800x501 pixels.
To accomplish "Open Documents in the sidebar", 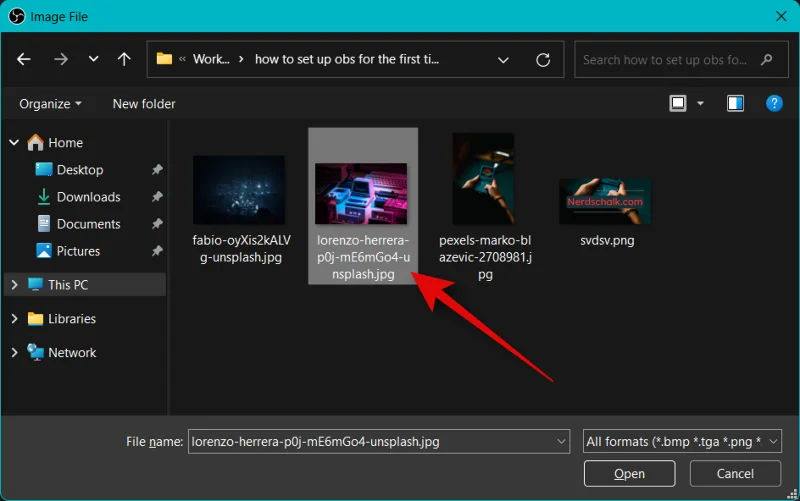I will coord(88,224).
